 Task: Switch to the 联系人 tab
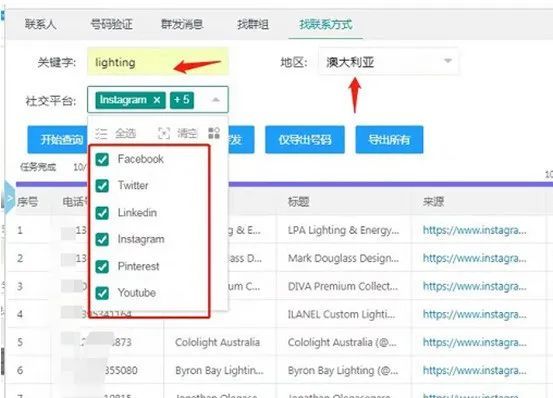pos(41,24)
